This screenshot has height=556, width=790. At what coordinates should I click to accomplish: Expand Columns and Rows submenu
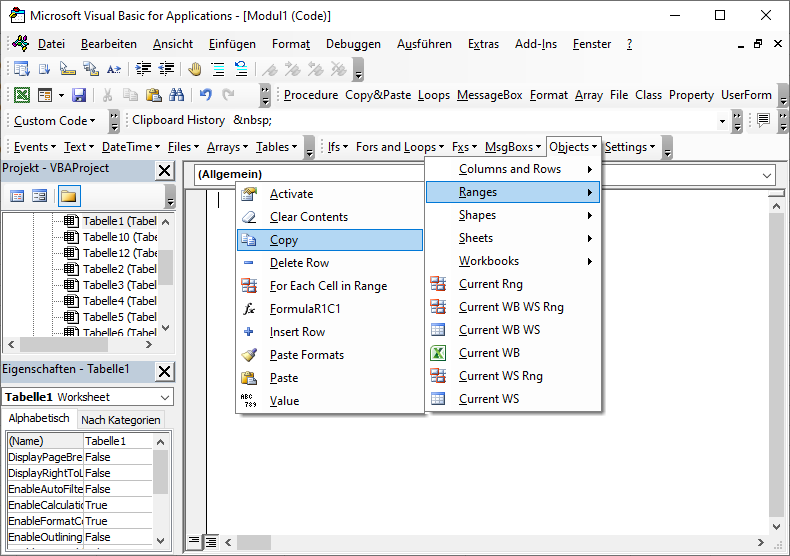coord(513,169)
